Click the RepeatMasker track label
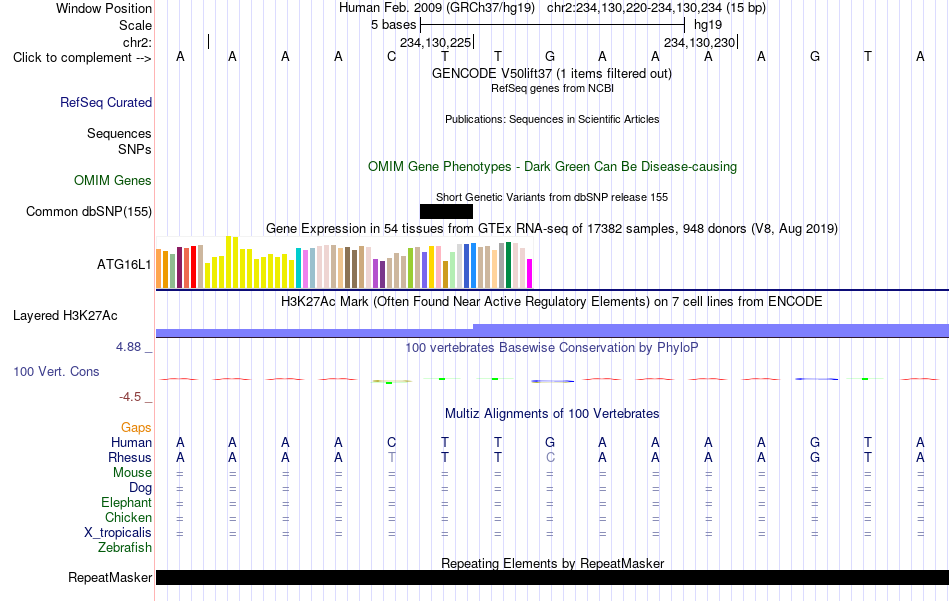Image resolution: width=950 pixels, height=601 pixels. click(x=110, y=577)
